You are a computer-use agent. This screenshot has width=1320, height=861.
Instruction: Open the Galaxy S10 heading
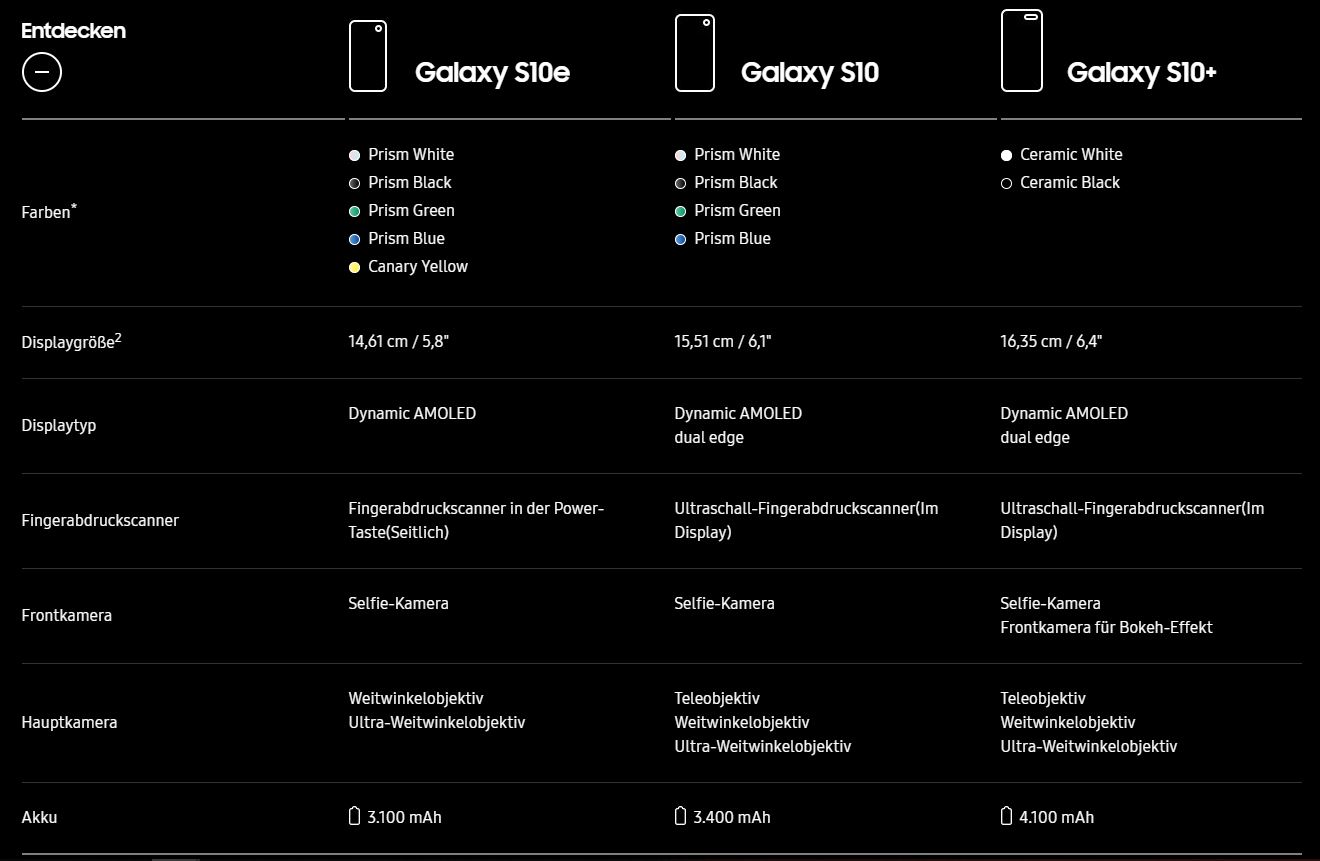(x=809, y=72)
